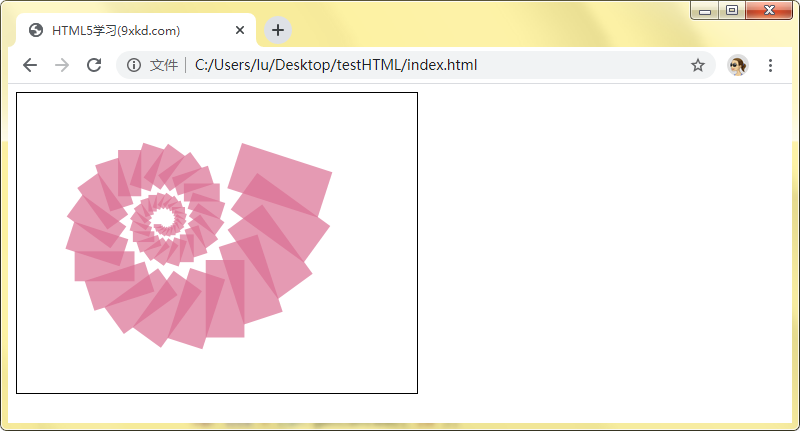This screenshot has height=431, width=800.
Task: Open the user profile avatar
Action: pyautogui.click(x=738, y=65)
